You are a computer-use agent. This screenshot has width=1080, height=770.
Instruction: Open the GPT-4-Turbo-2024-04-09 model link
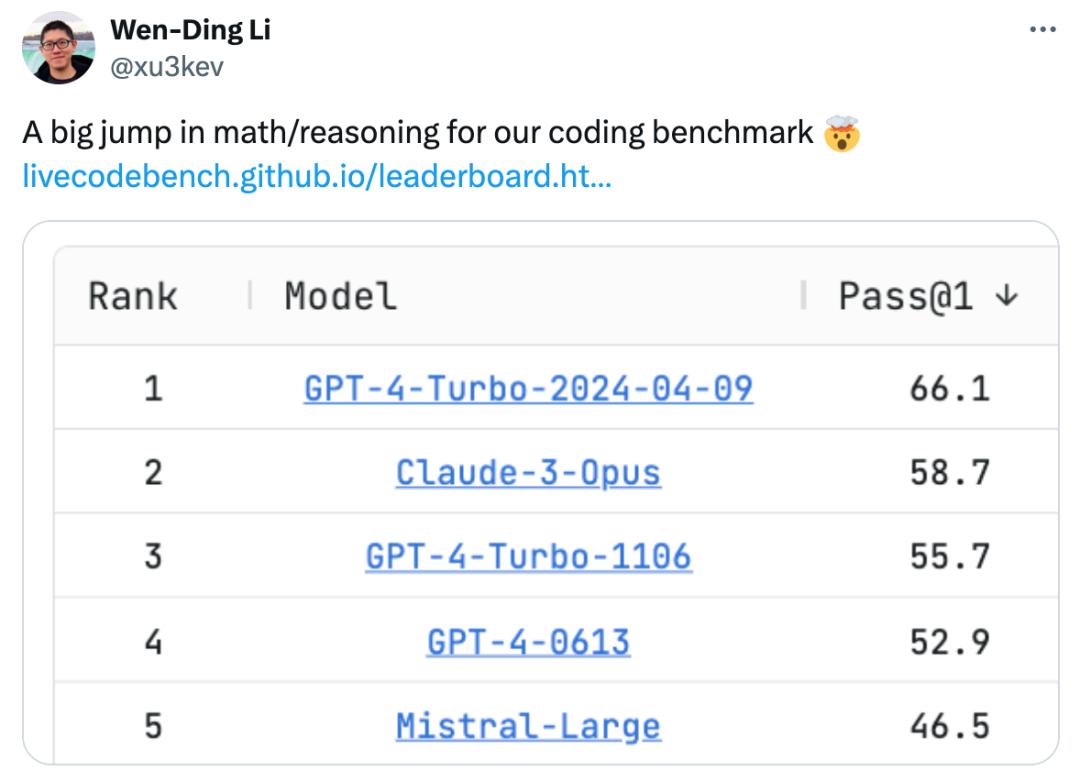click(528, 388)
